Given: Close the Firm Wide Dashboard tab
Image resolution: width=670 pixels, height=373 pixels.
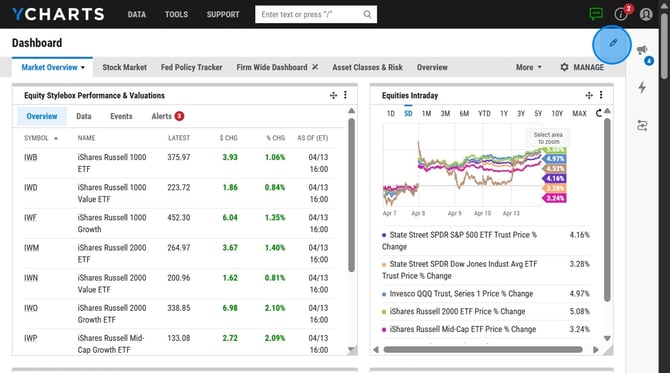Looking at the screenshot, I should 315,67.
